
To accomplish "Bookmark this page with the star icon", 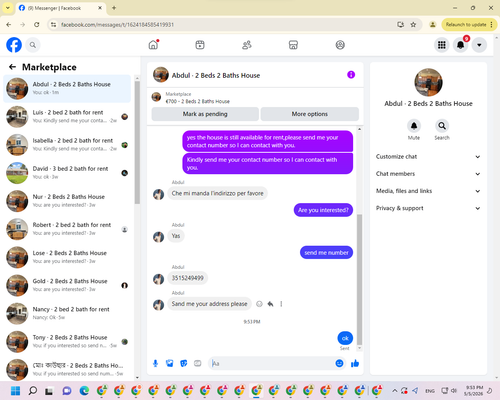I will 413,25.
